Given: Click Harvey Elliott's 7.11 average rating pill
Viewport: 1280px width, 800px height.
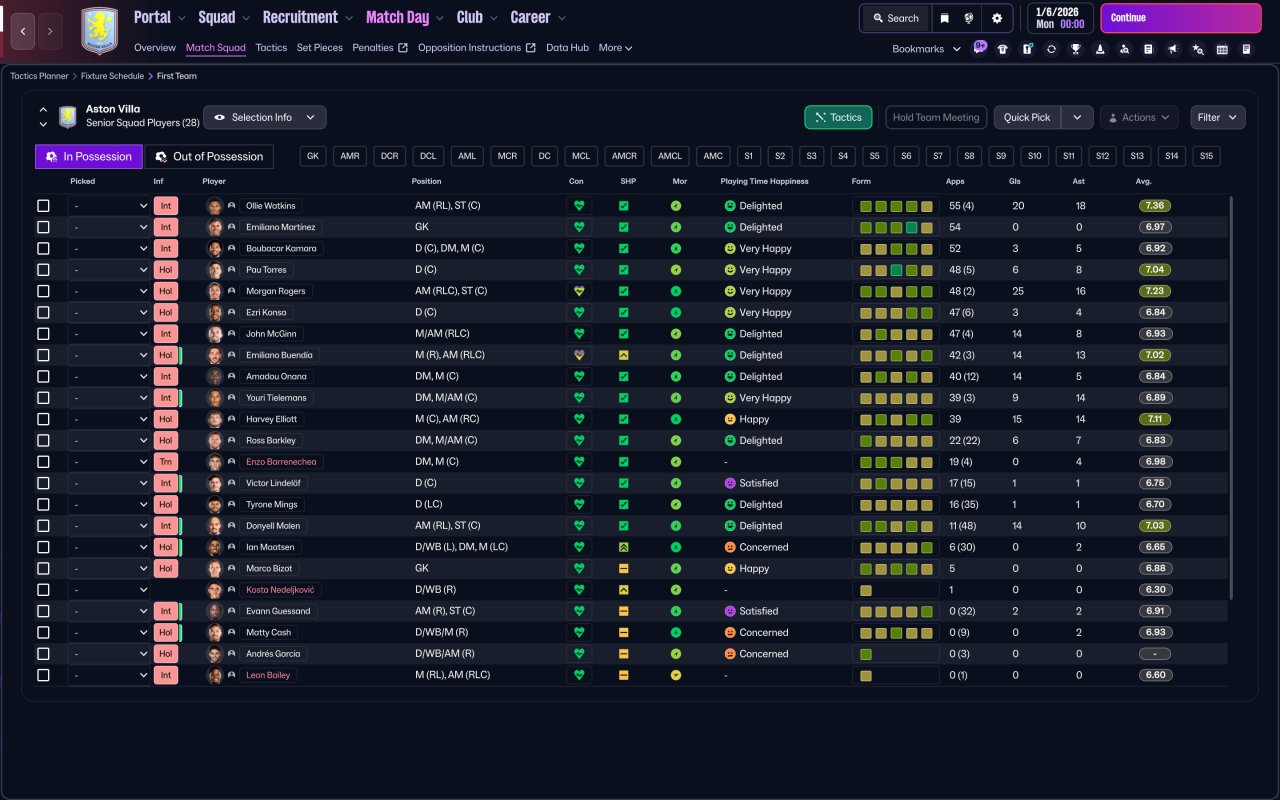Looking at the screenshot, I should tap(1155, 419).
